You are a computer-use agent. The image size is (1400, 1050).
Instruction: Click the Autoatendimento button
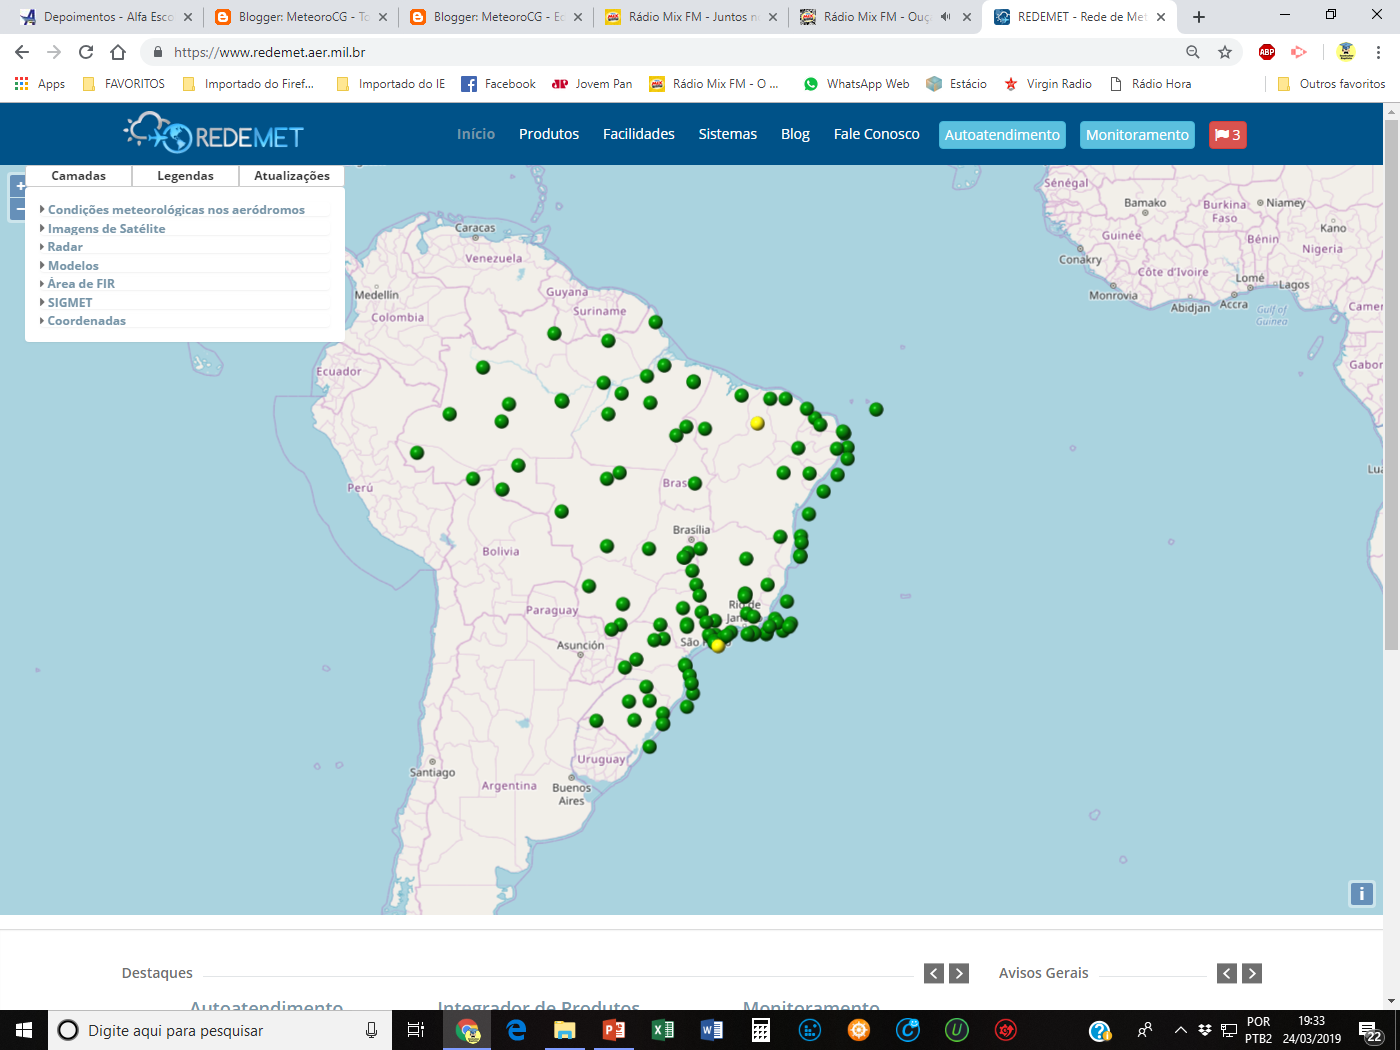1002,134
